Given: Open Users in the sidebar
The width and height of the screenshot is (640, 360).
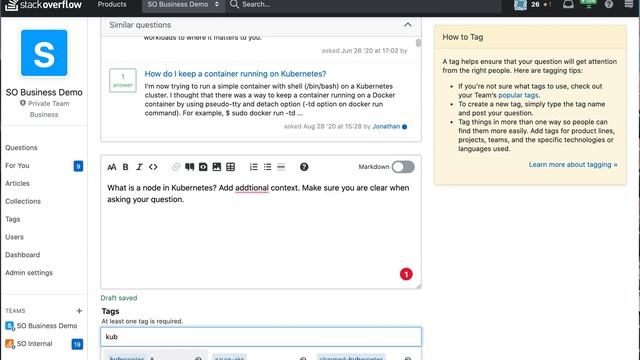Looking at the screenshot, I should click(x=14, y=237).
